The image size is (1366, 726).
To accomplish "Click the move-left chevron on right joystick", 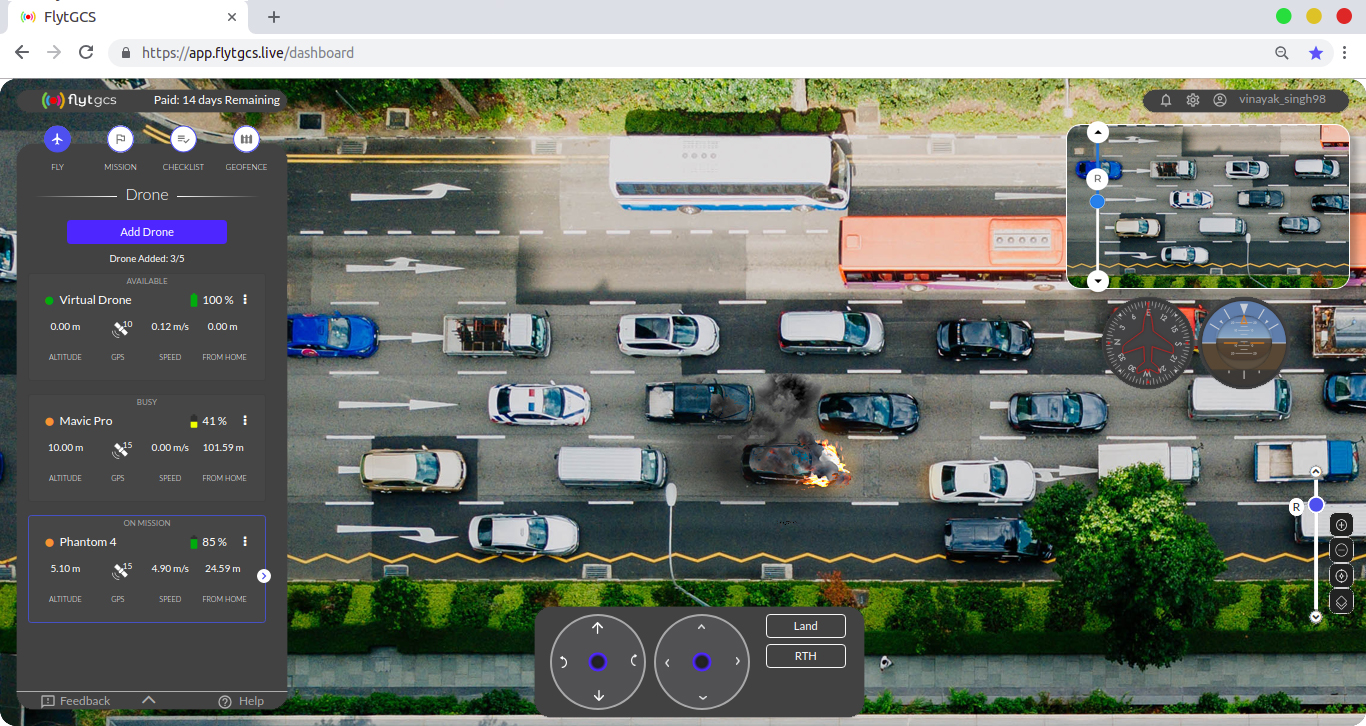I will pyautogui.click(x=667, y=662).
